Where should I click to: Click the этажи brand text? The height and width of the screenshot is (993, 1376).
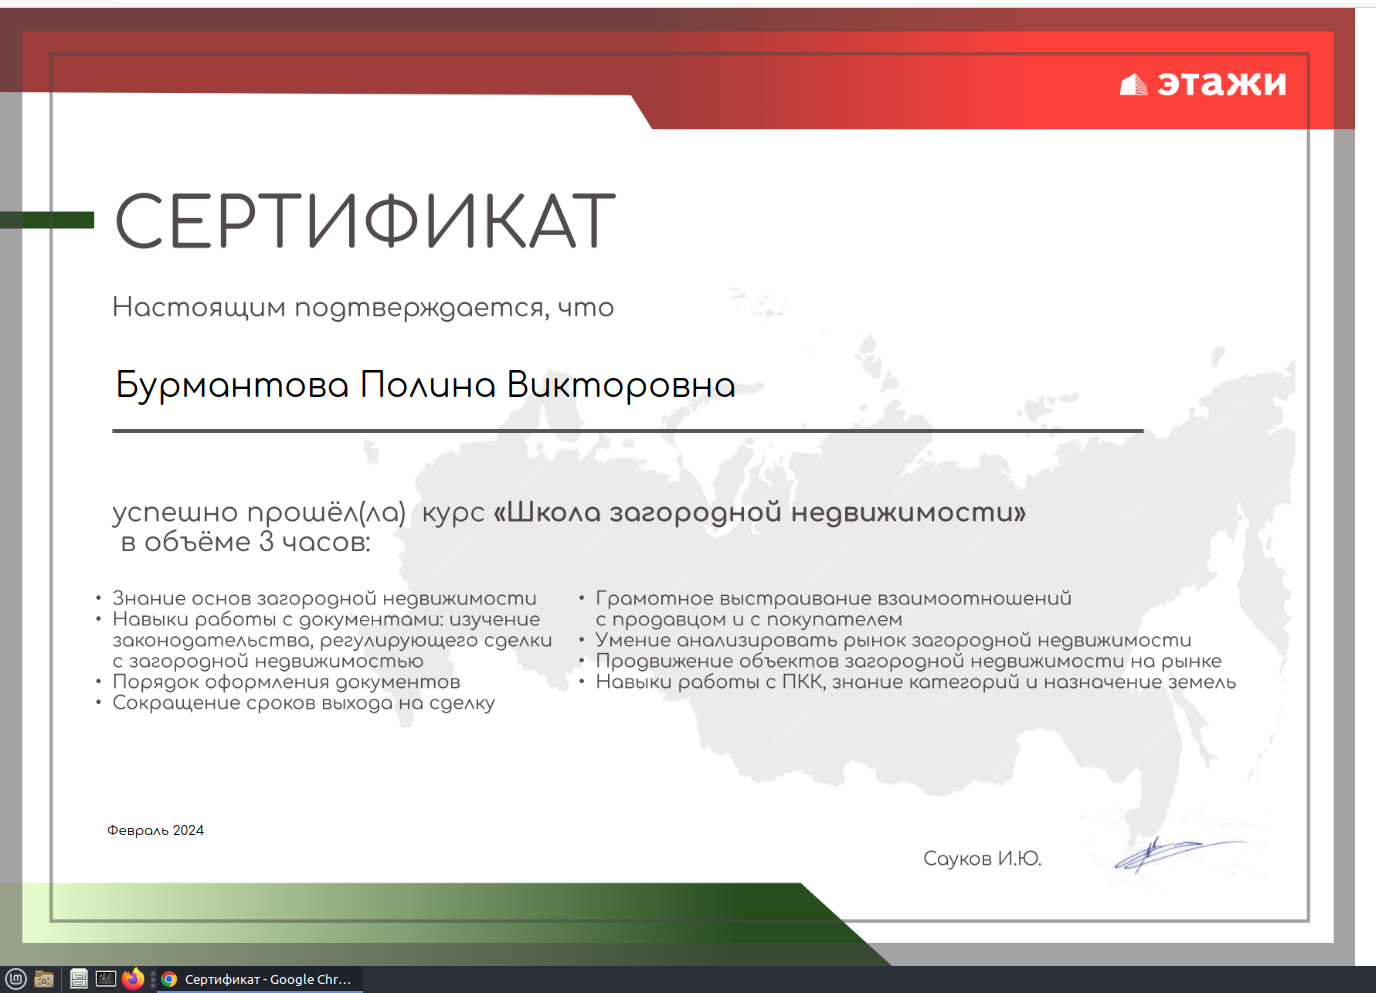click(x=1221, y=84)
